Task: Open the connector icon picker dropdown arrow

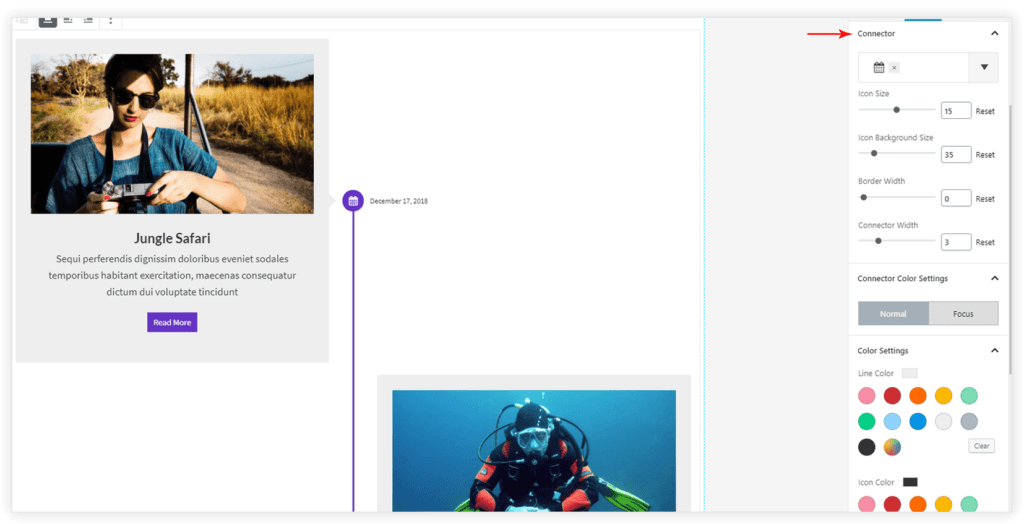Action: [x=984, y=67]
